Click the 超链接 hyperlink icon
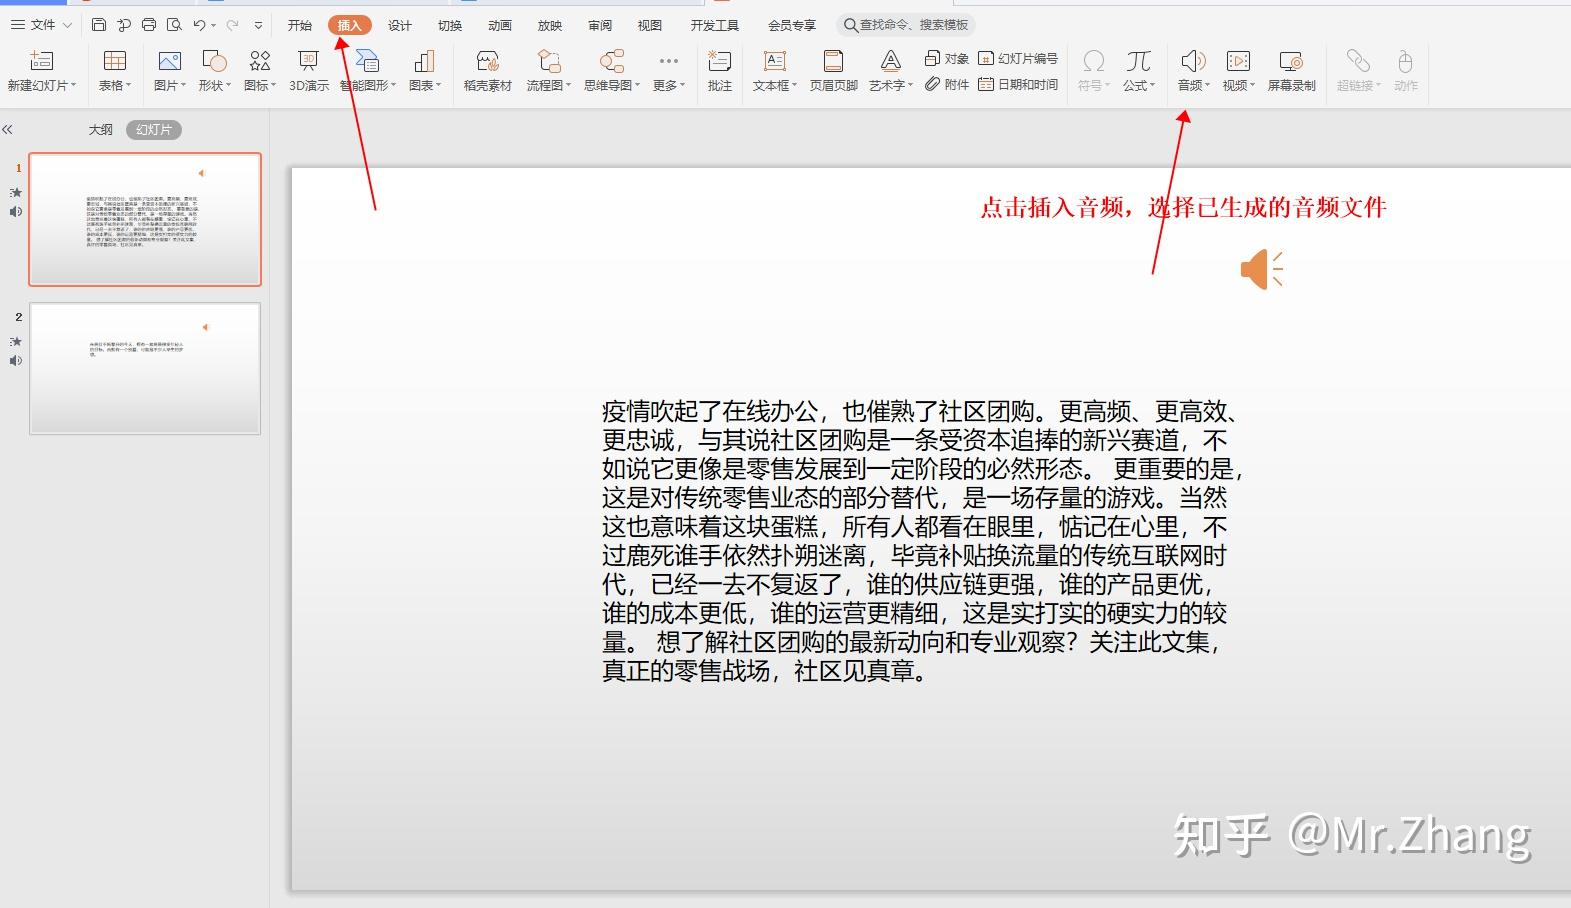This screenshot has width=1571, height=908. tap(1357, 61)
